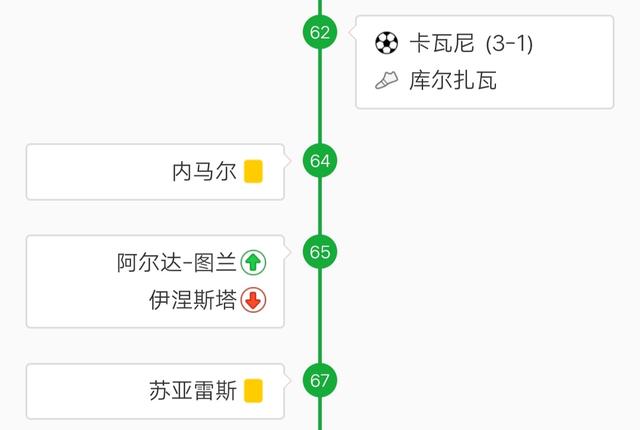Open substitute player 阿尔达-图兰
640x430 pixels.
[177, 262]
